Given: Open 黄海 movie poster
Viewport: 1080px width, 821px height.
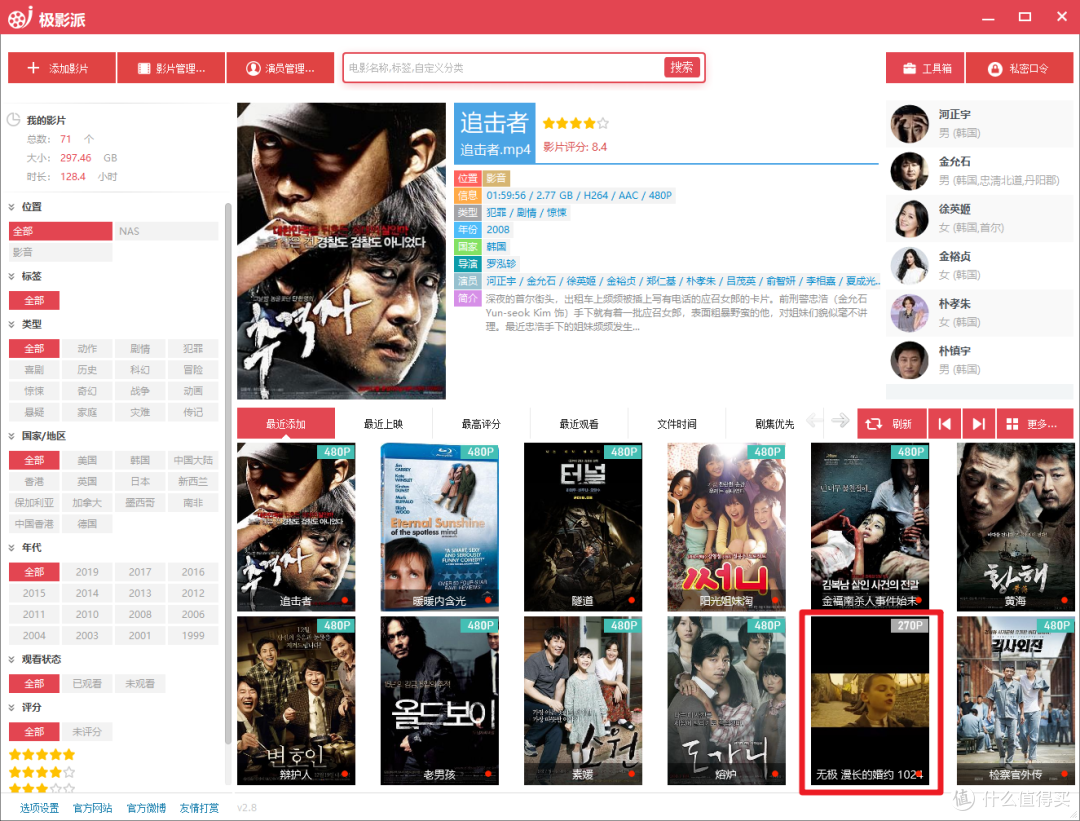Looking at the screenshot, I should (x=1015, y=527).
